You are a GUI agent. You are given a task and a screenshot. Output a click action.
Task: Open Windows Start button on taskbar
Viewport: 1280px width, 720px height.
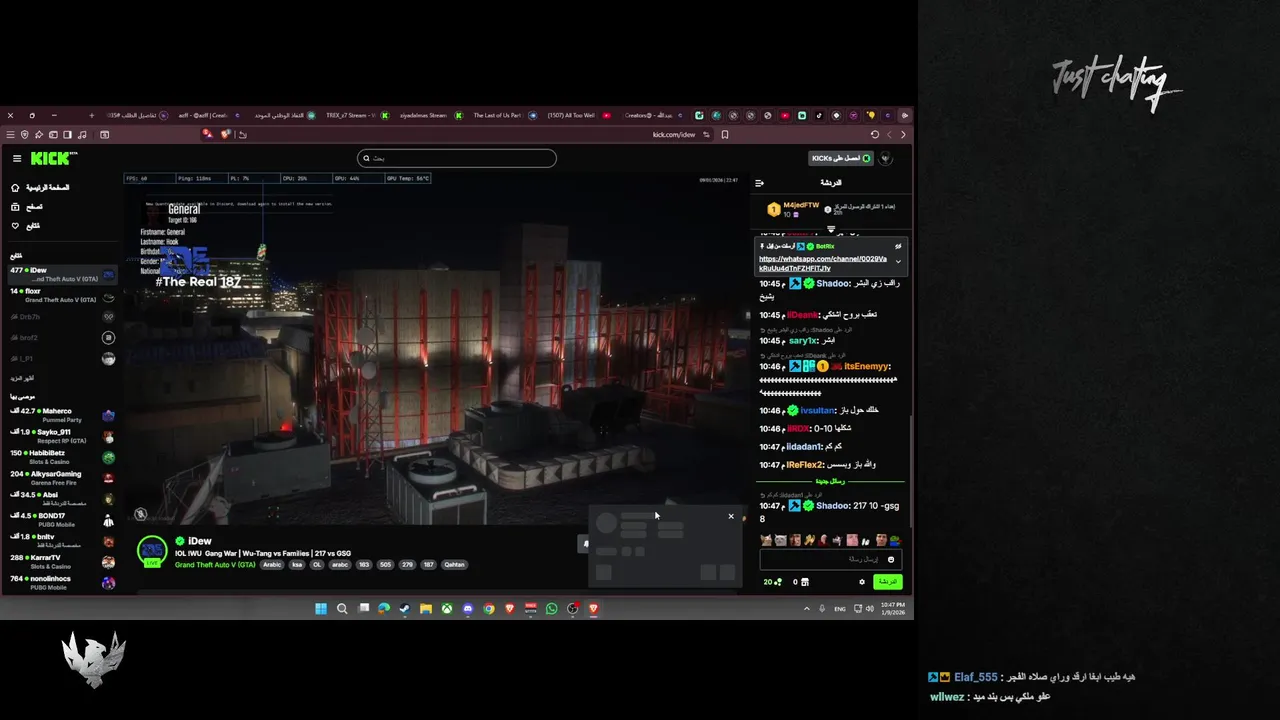point(320,608)
